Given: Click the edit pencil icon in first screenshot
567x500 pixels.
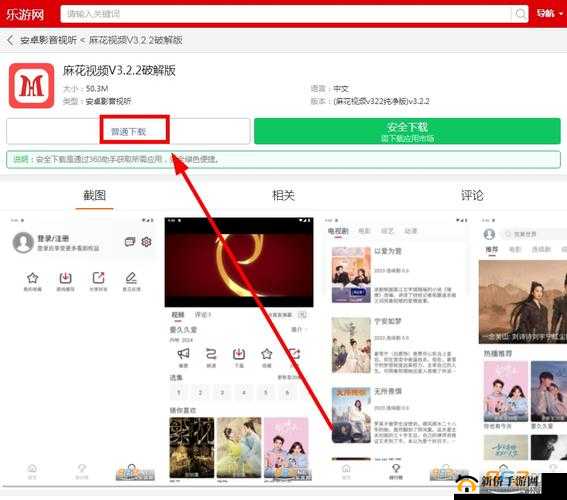Looking at the screenshot, I should pos(131,278).
